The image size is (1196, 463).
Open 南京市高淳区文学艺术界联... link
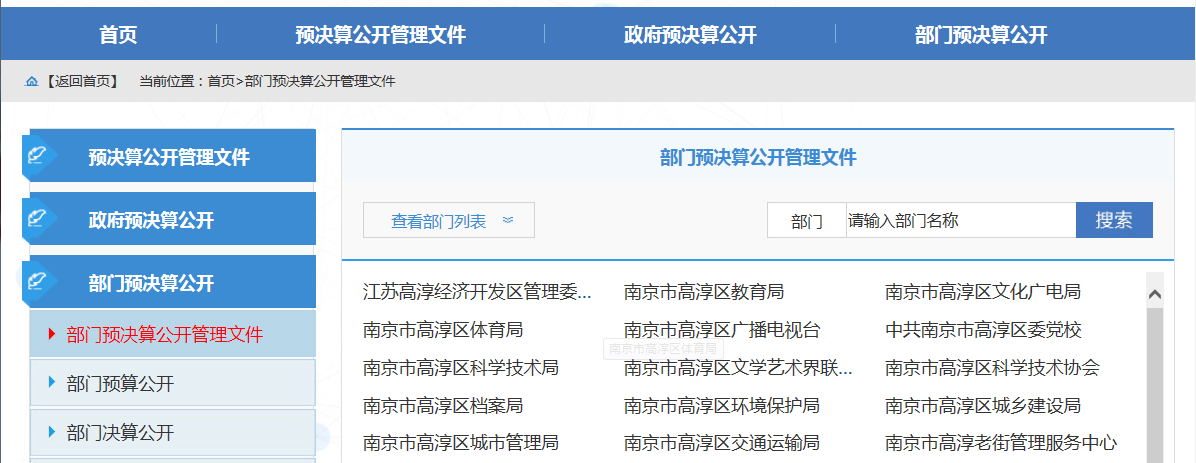738,368
